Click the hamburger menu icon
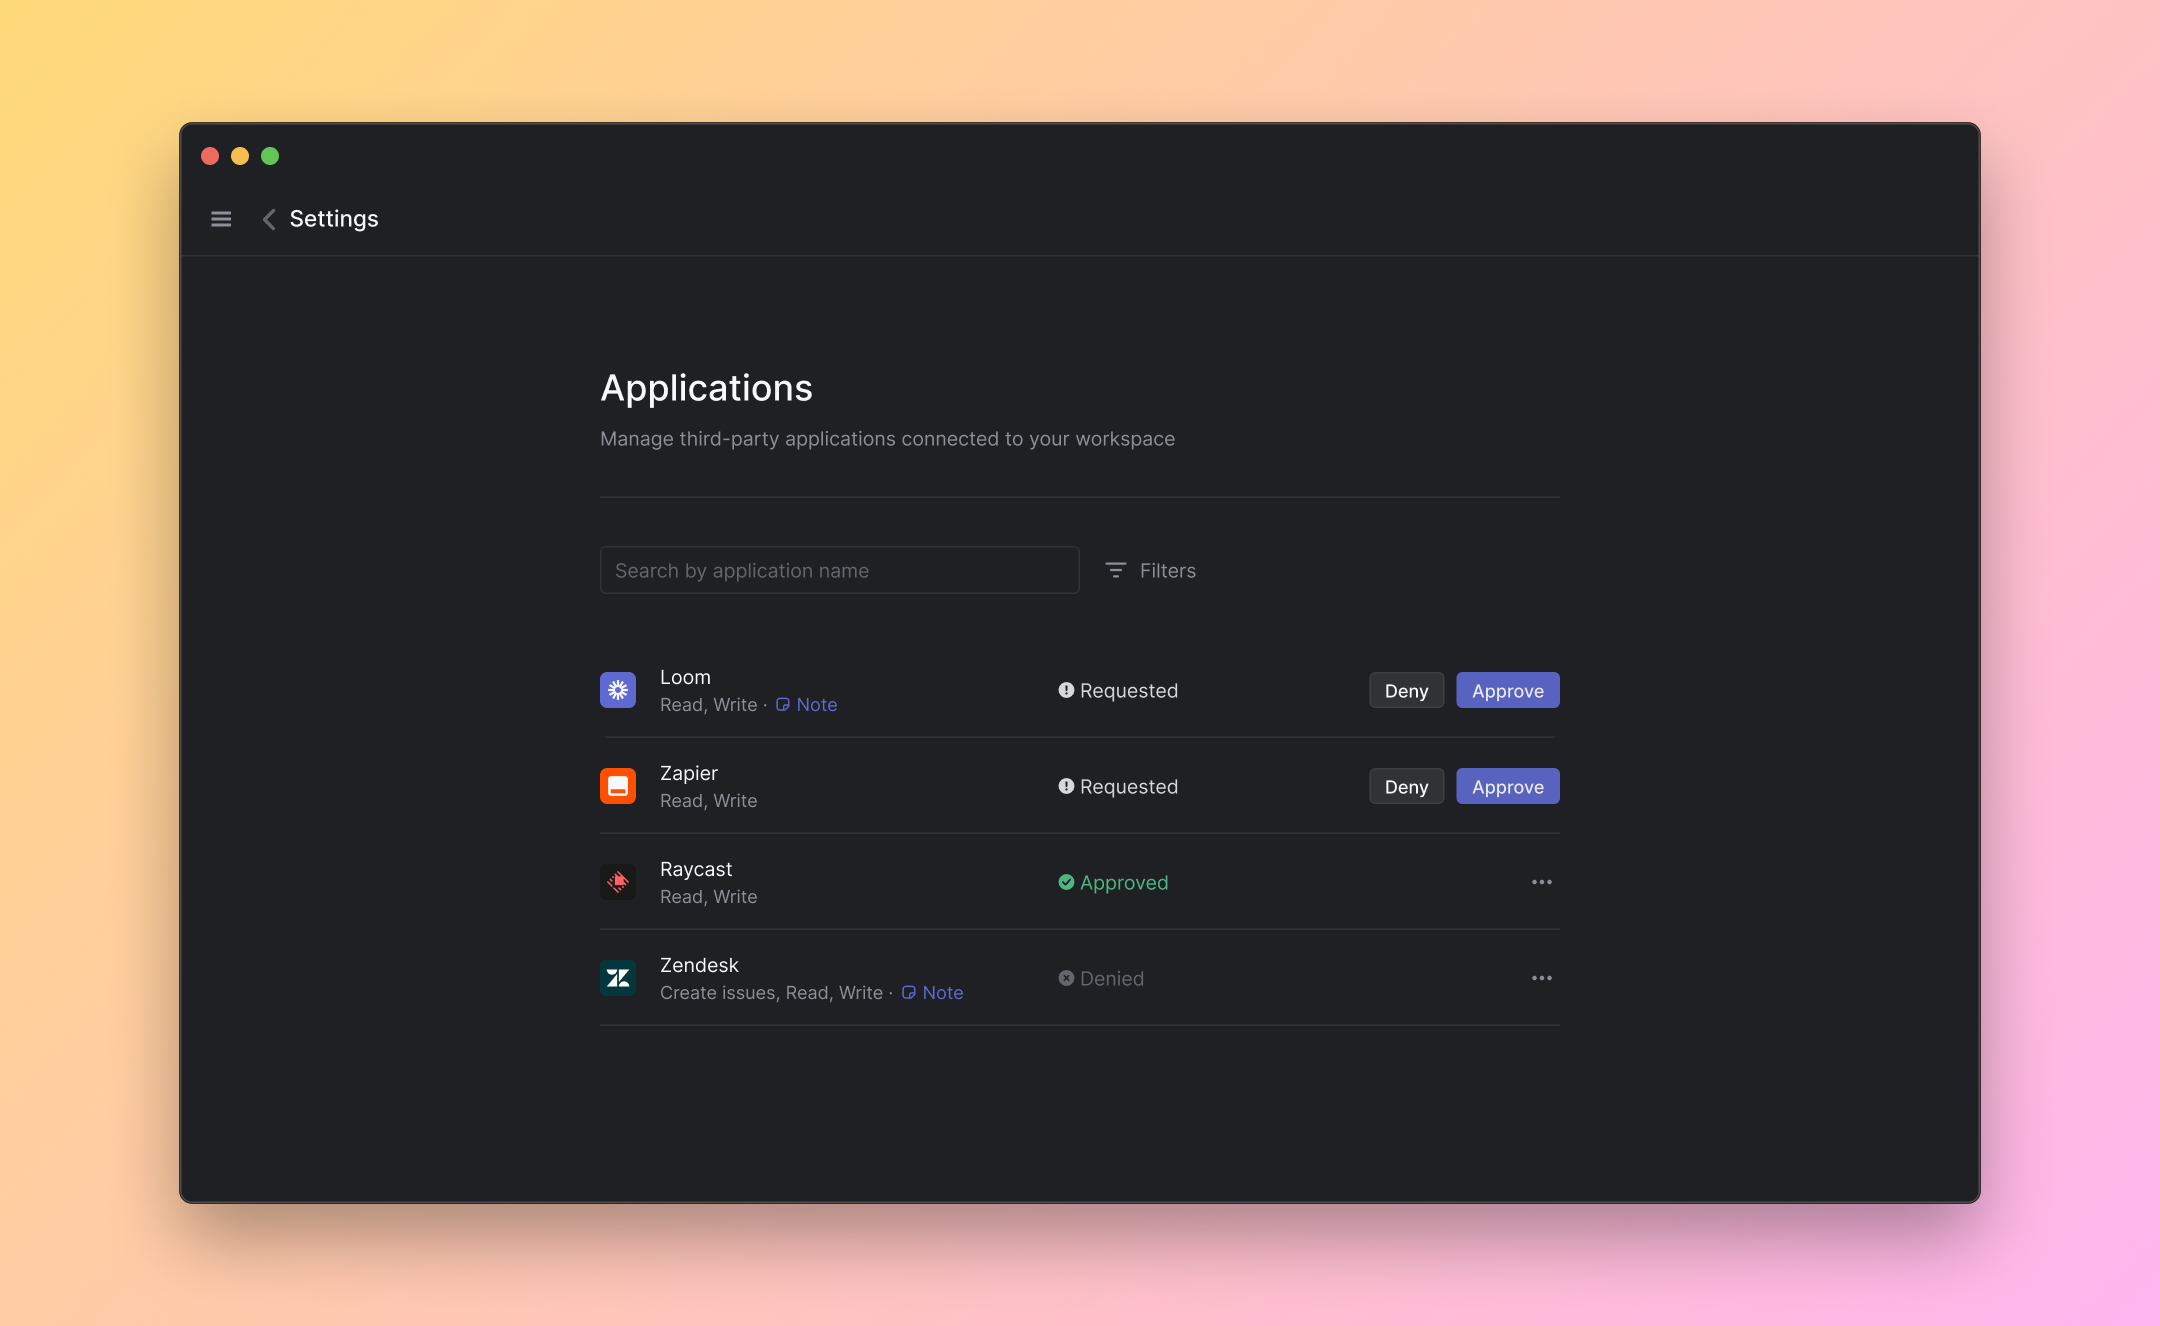Image resolution: width=2160 pixels, height=1326 pixels. 222,216
